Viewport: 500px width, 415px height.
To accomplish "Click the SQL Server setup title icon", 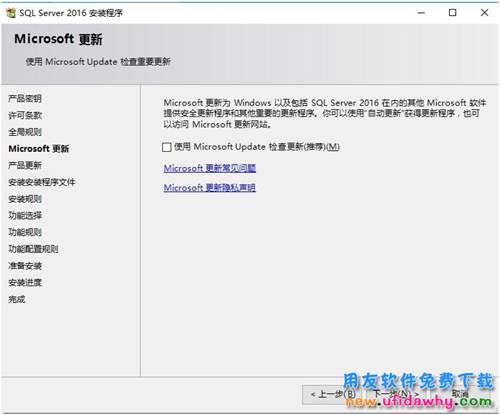I will click(x=11, y=13).
